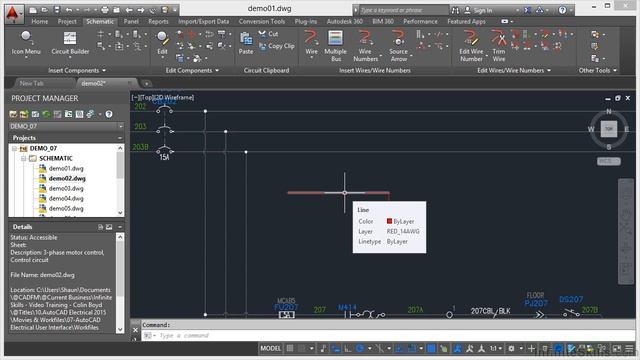Viewport: 640px width, 360px height.
Task: Select the Edit component tool
Action: click(x=162, y=44)
